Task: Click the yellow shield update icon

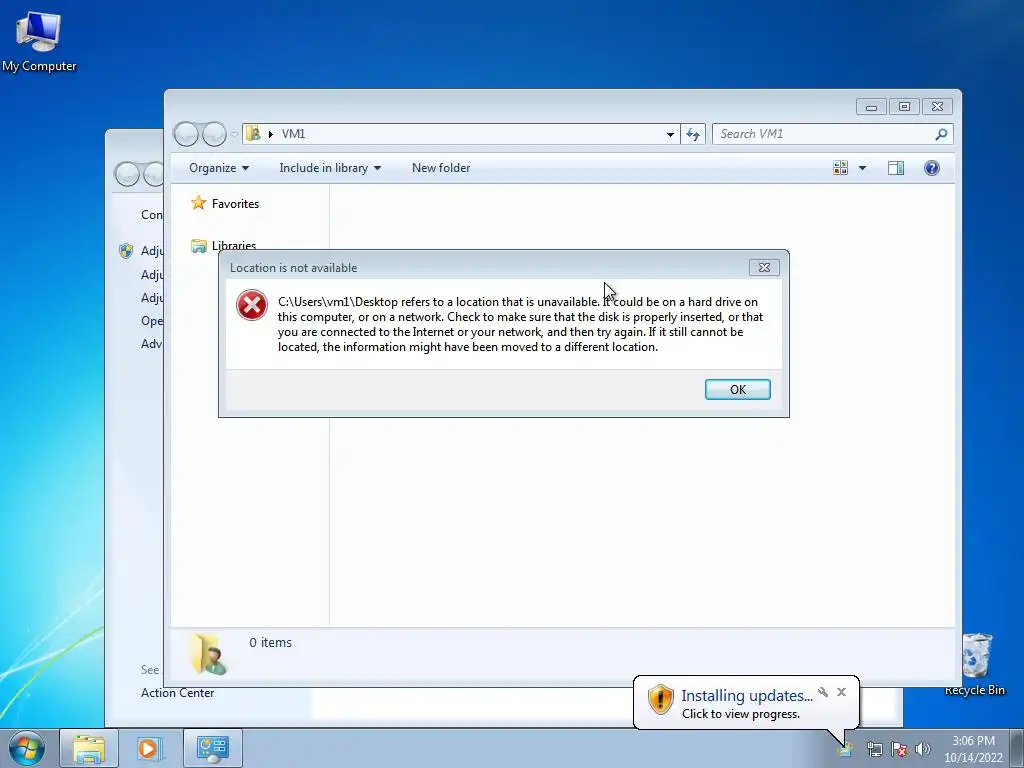Action: tap(660, 699)
